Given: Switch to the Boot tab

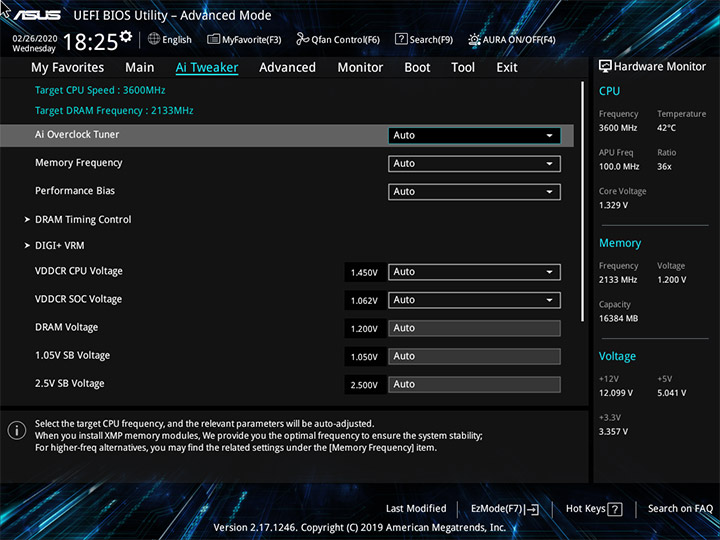Looking at the screenshot, I should [x=417, y=68].
